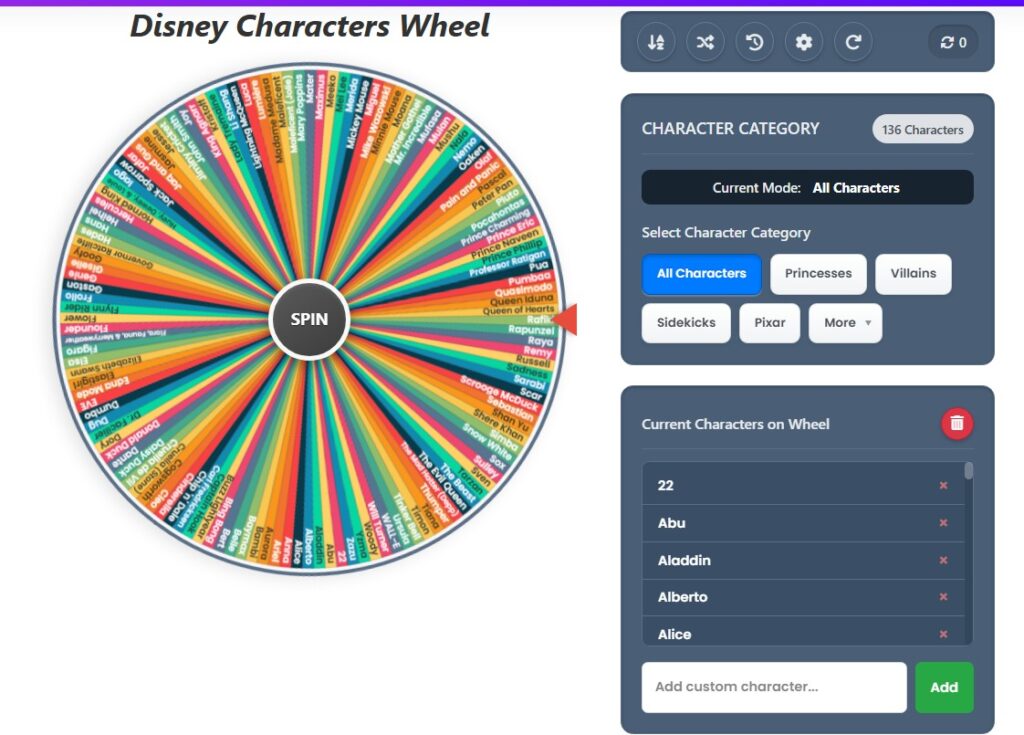Open the wheel settings gear icon
Viewport: 1024px width, 735px height.
point(803,42)
